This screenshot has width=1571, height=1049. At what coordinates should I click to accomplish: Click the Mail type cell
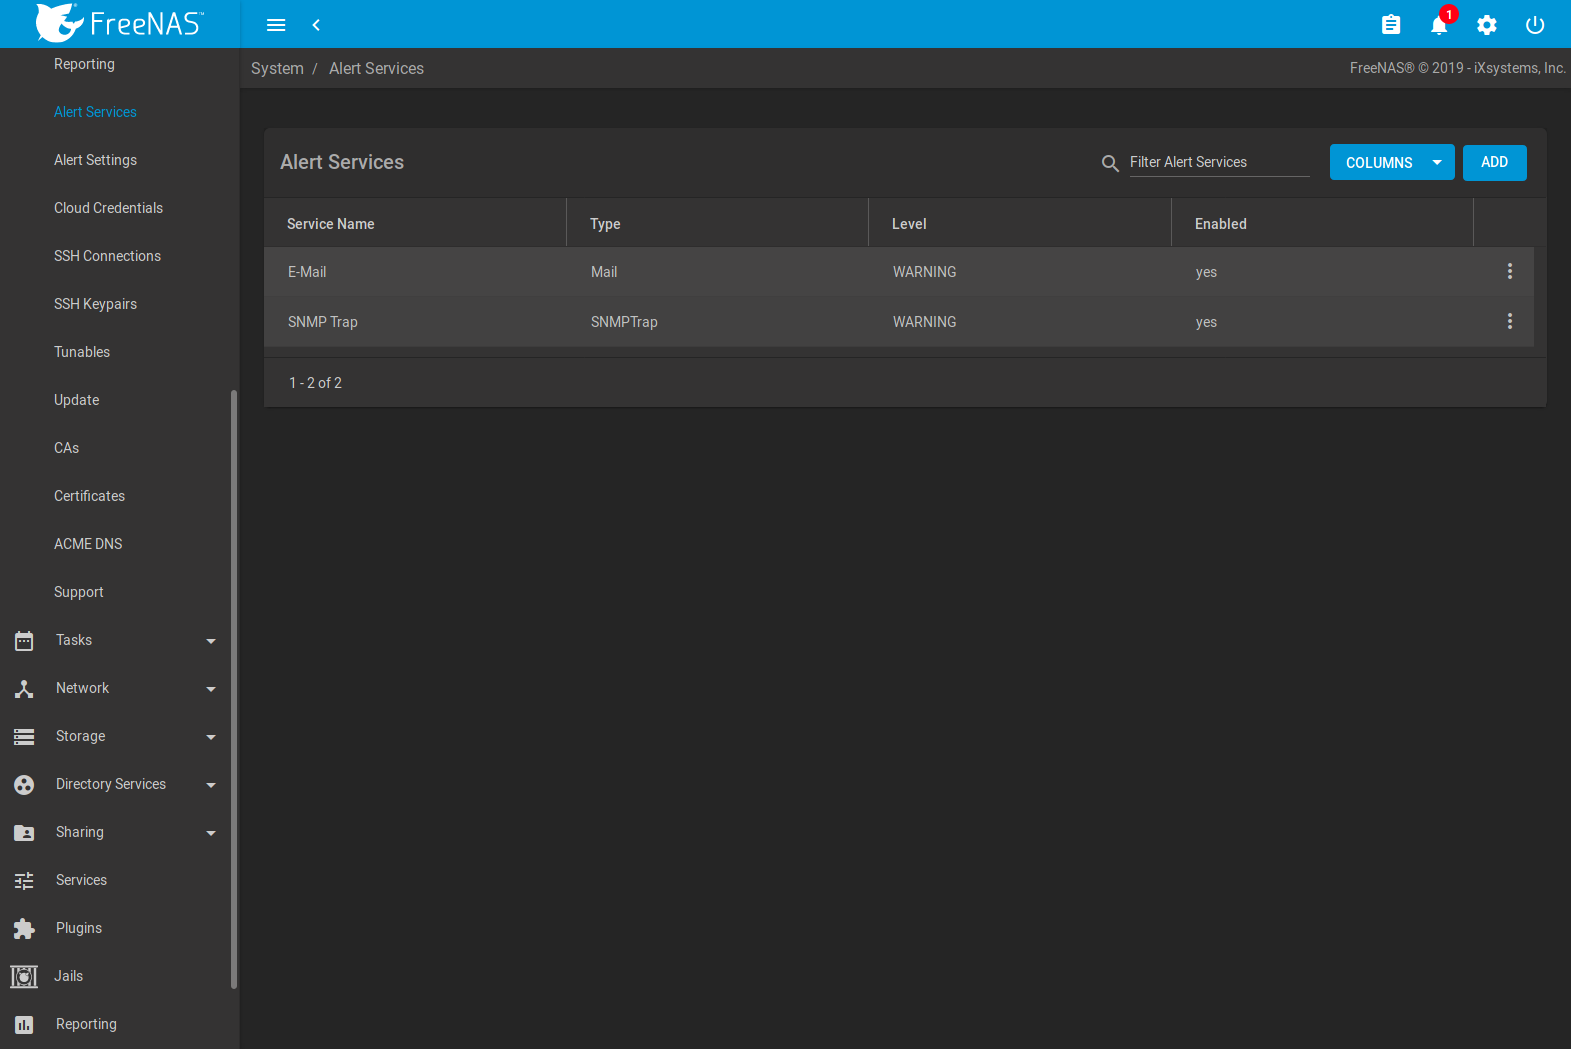pyautogui.click(x=604, y=272)
